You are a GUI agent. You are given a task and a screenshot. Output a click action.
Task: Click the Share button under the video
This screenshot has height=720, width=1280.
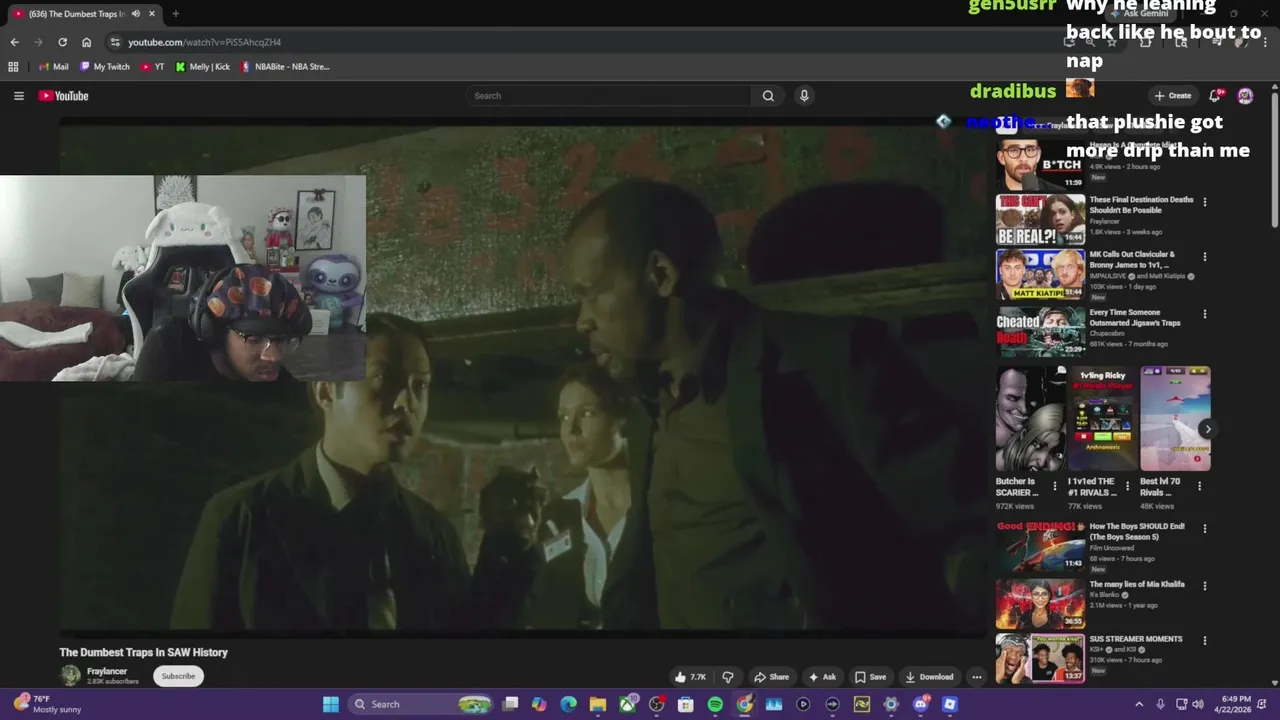coord(771,677)
